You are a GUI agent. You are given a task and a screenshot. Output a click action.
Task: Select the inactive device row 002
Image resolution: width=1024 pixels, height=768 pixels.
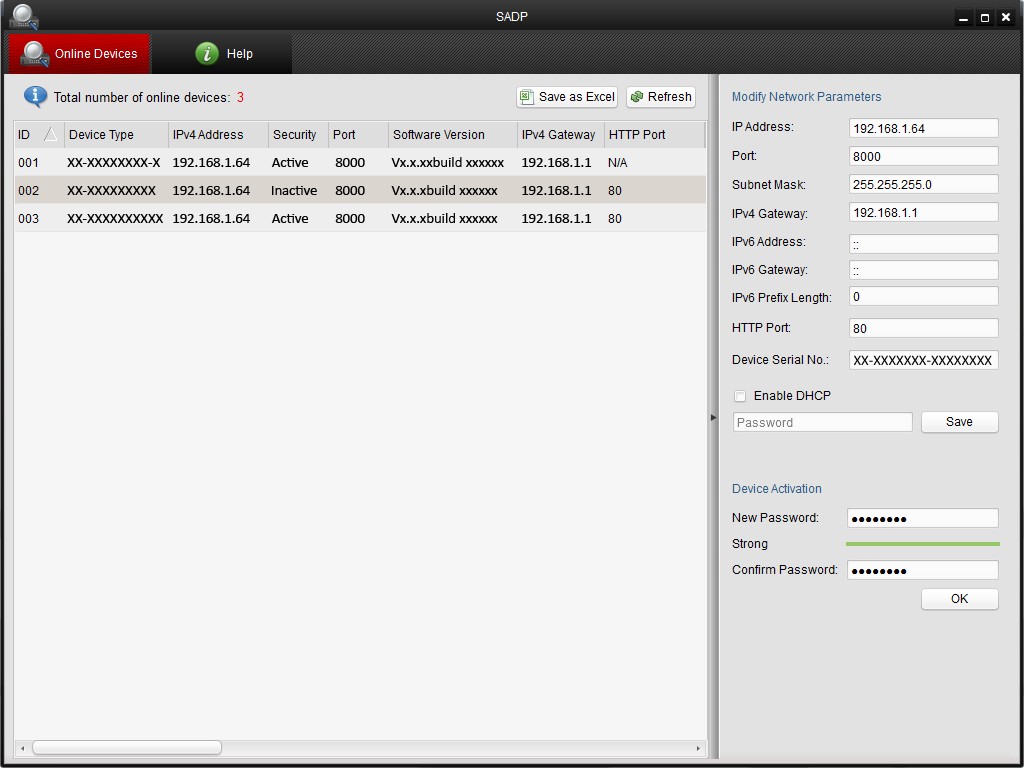pyautogui.click(x=360, y=190)
